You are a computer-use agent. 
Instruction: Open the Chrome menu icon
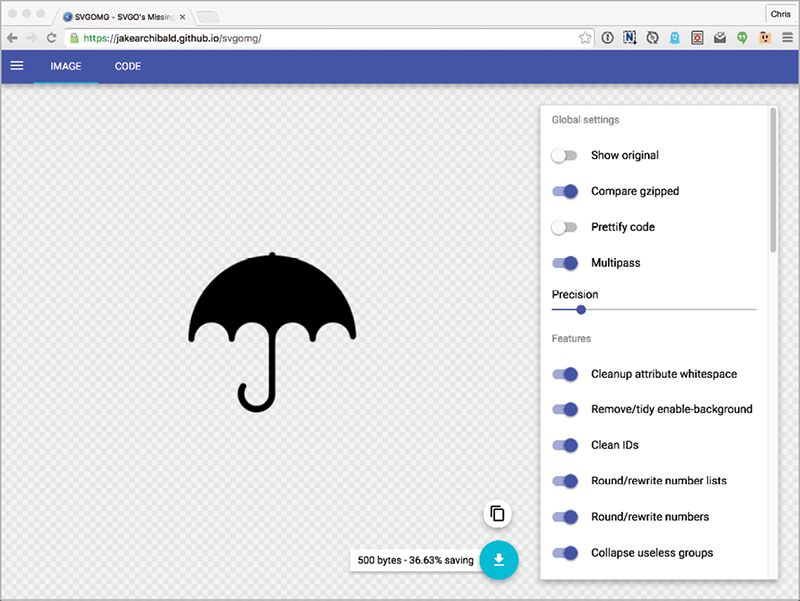click(x=785, y=38)
